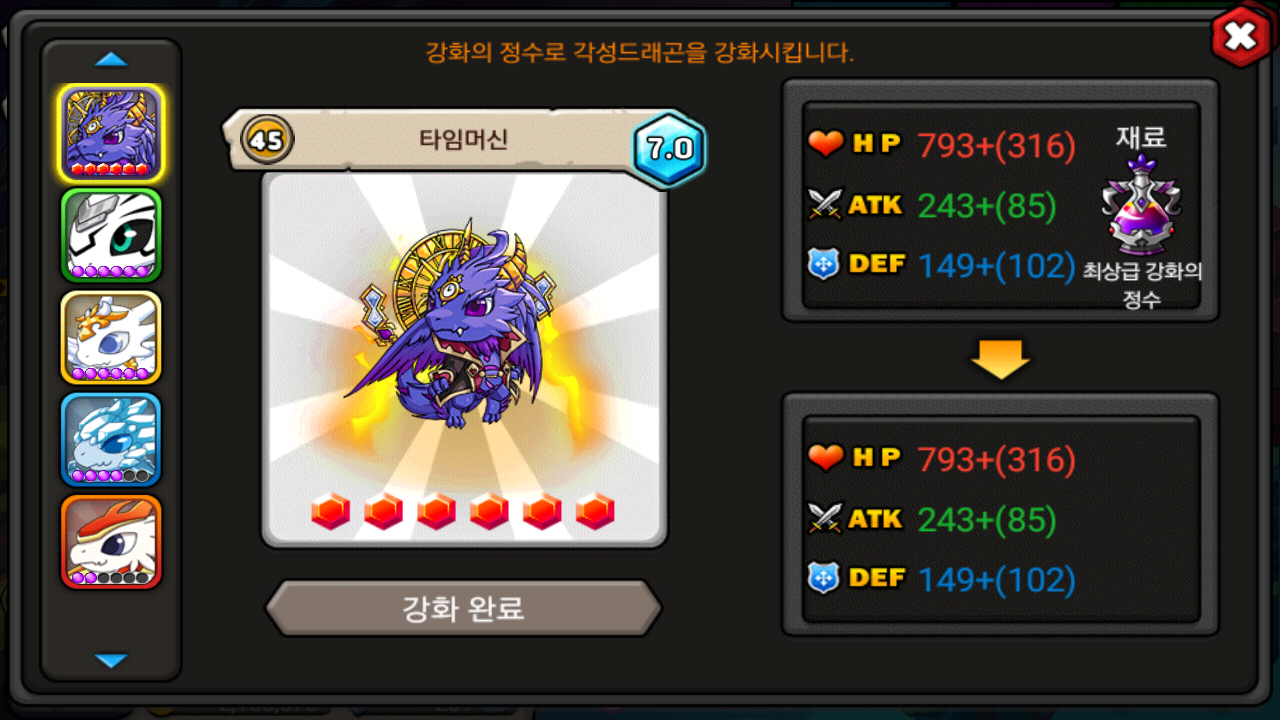Tap the 7.0 hexagon grade badge

point(670,148)
